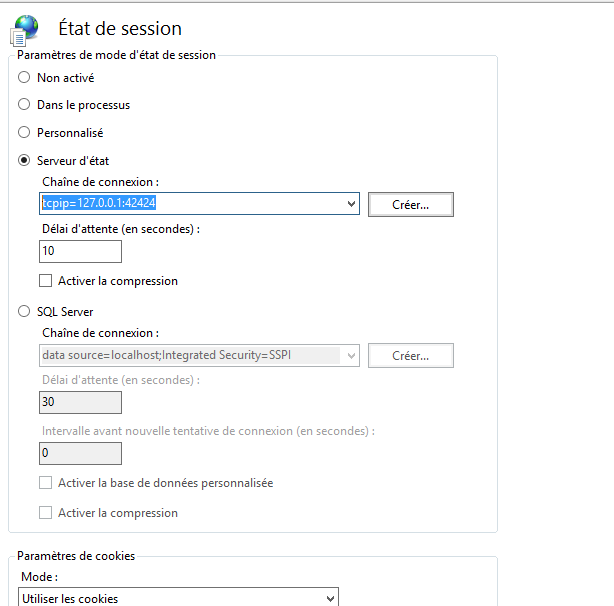Open the SQL data source connection dropdown
The image size is (614, 606).
(350, 356)
